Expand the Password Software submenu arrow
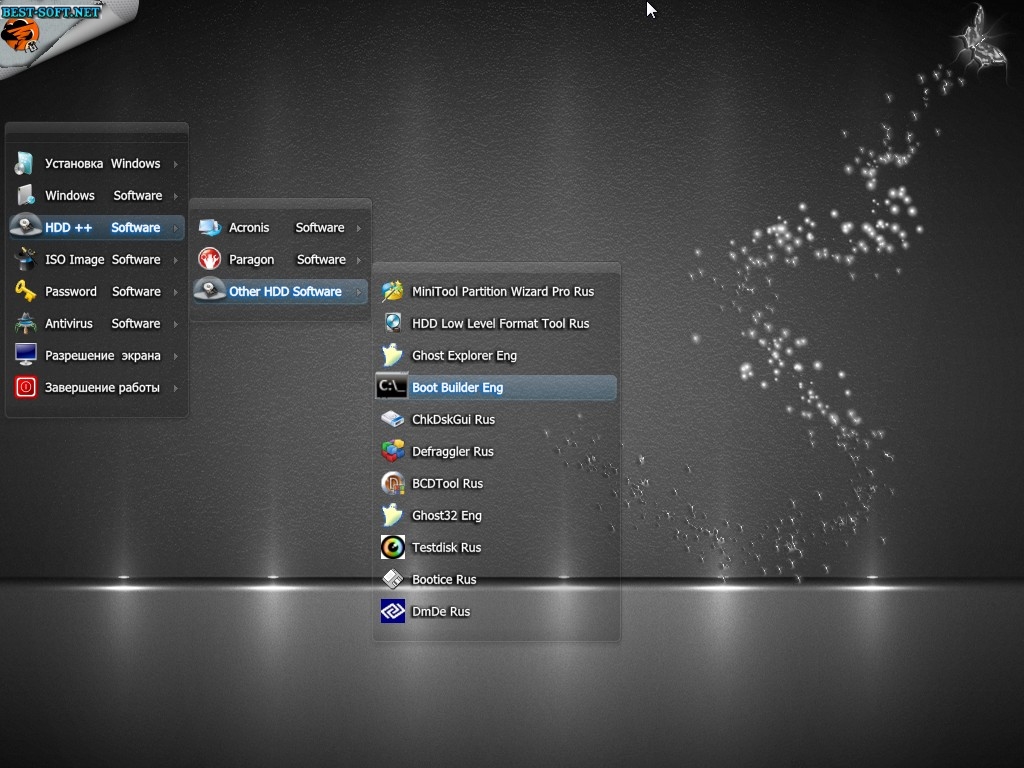1024x768 pixels. [x=176, y=292]
